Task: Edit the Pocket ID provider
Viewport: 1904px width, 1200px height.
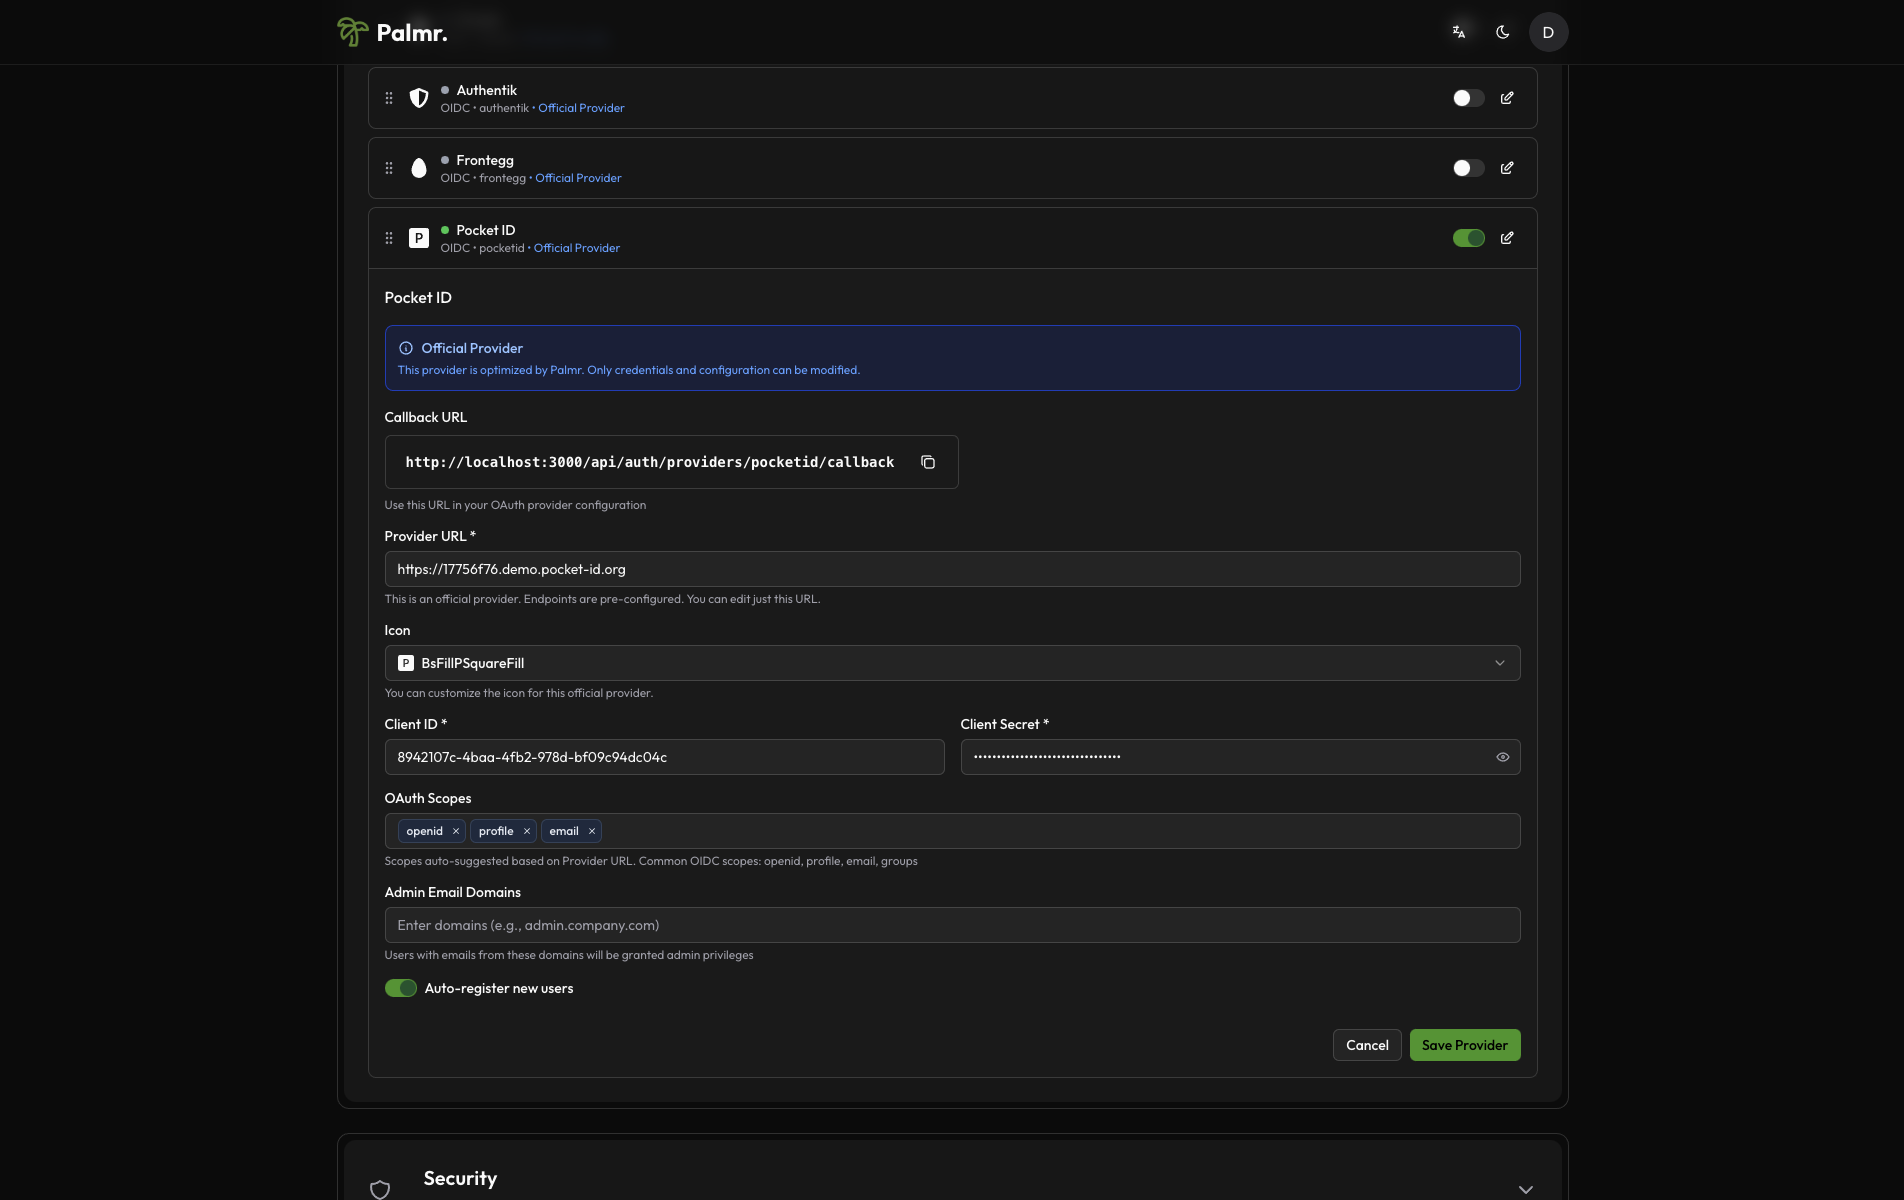Action: (1507, 238)
